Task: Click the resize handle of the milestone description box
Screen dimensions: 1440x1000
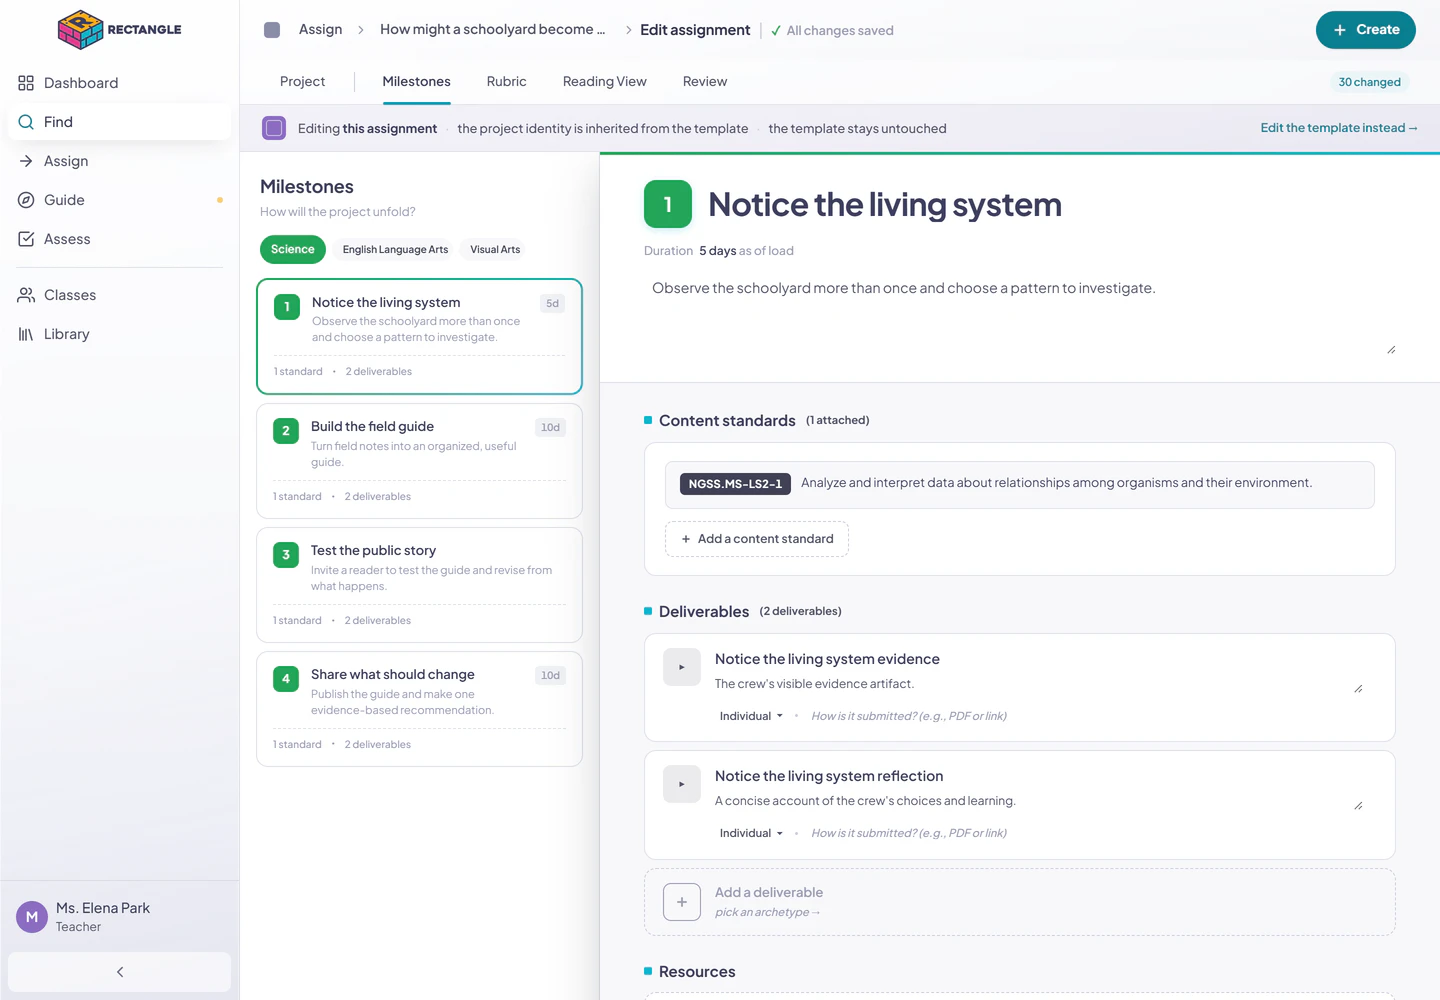Action: (1391, 350)
